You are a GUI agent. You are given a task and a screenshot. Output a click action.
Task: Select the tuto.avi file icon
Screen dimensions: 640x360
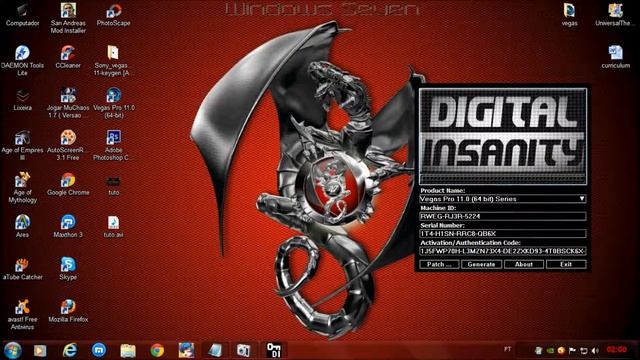[x=113, y=227]
